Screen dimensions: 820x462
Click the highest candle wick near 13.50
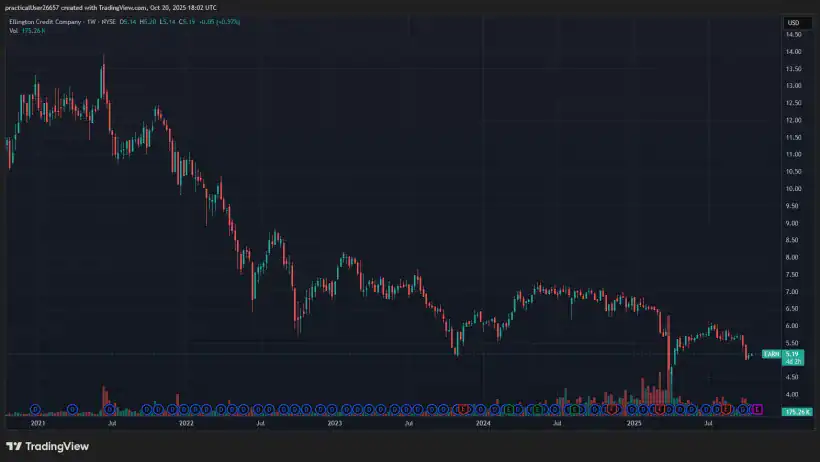104,68
